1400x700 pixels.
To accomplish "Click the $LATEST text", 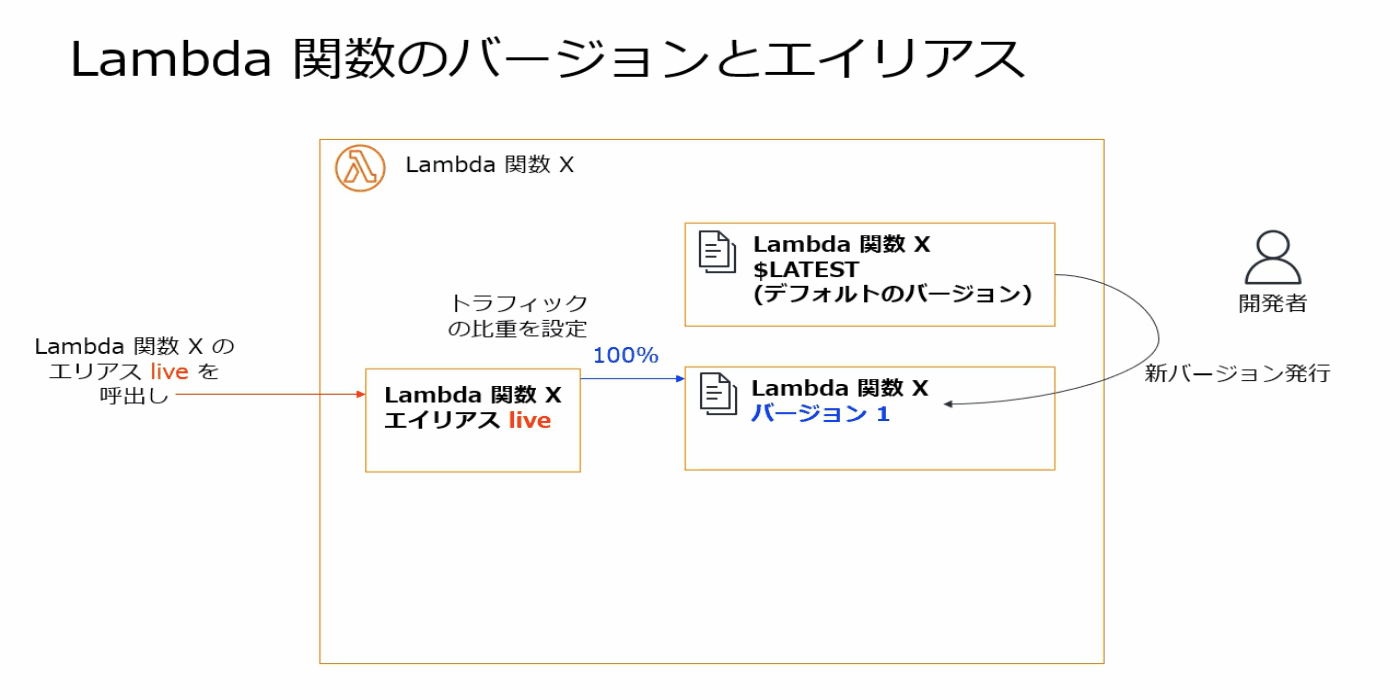I will (x=805, y=270).
